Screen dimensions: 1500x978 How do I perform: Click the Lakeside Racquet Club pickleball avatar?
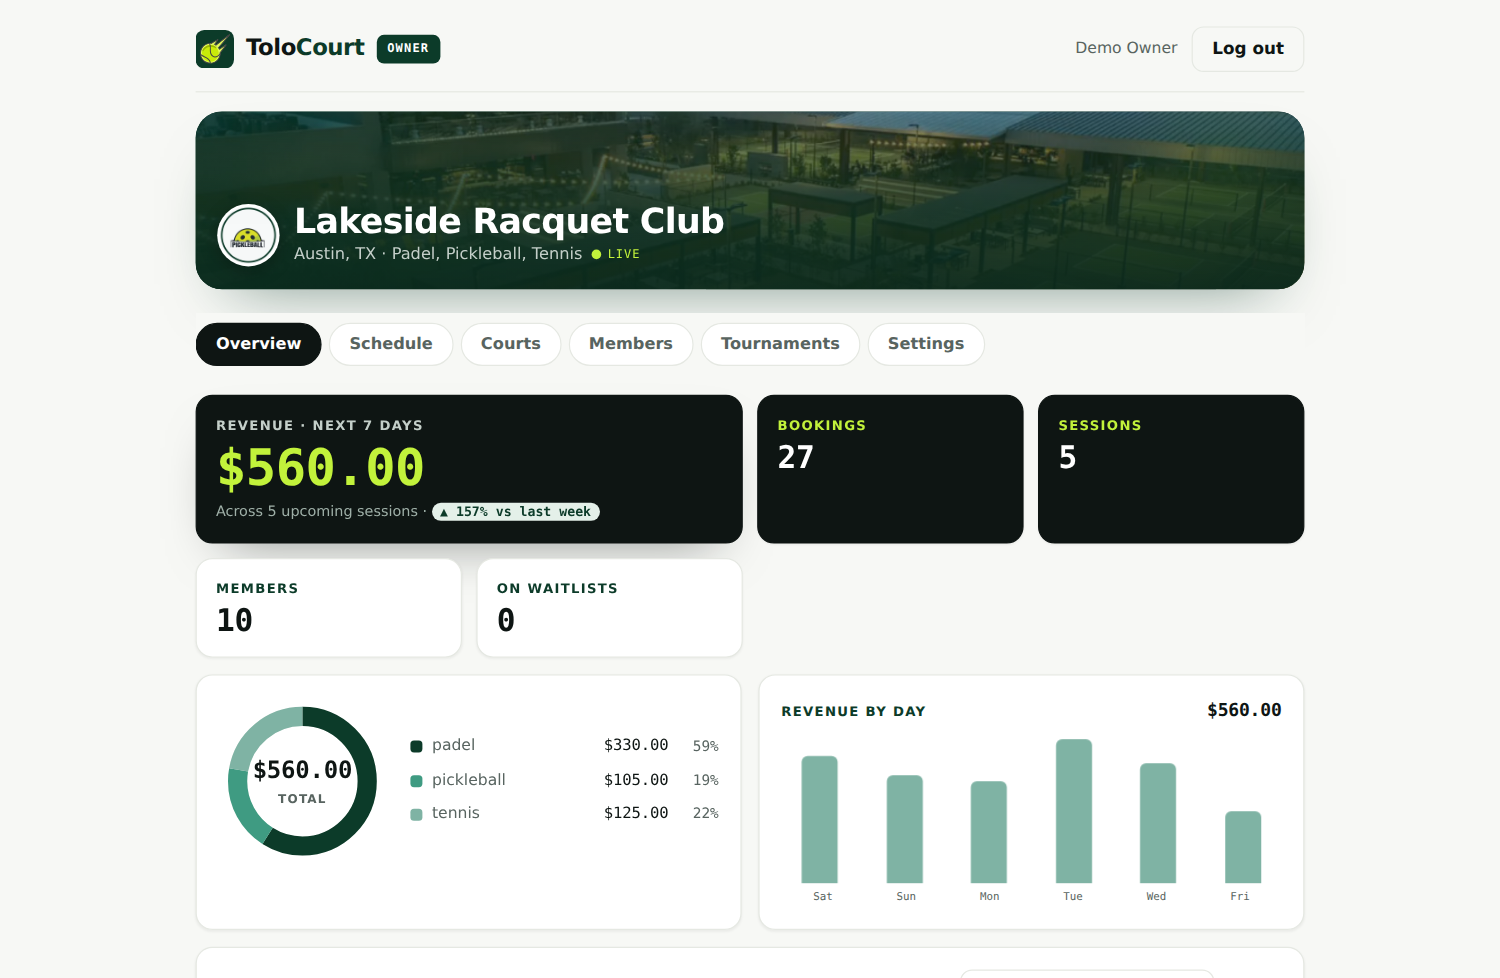(248, 235)
